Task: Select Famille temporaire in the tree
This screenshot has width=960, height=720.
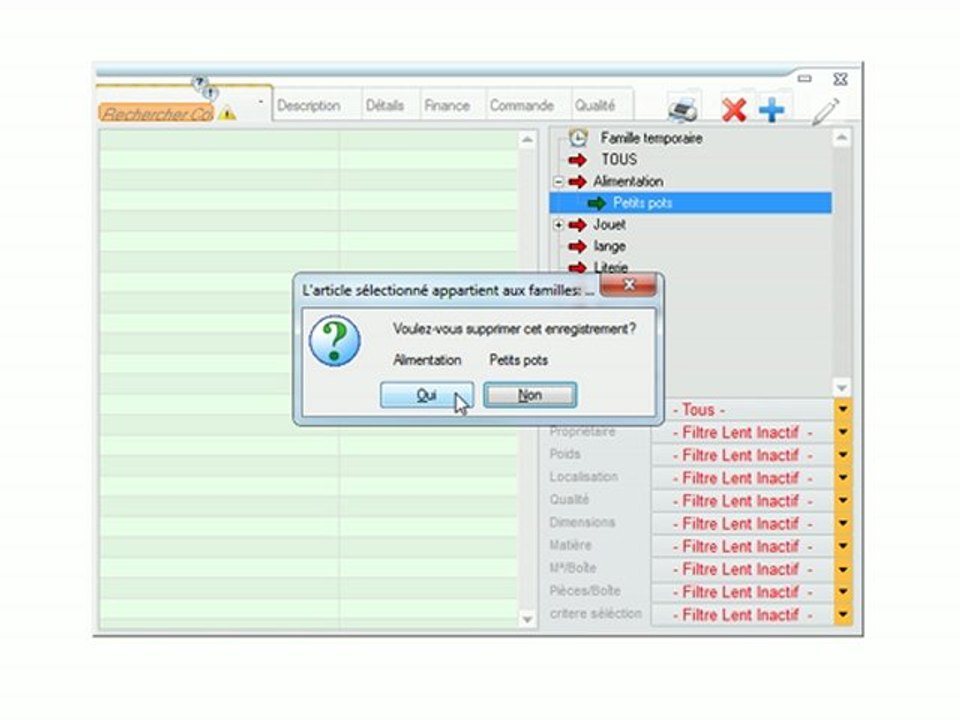Action: (651, 138)
